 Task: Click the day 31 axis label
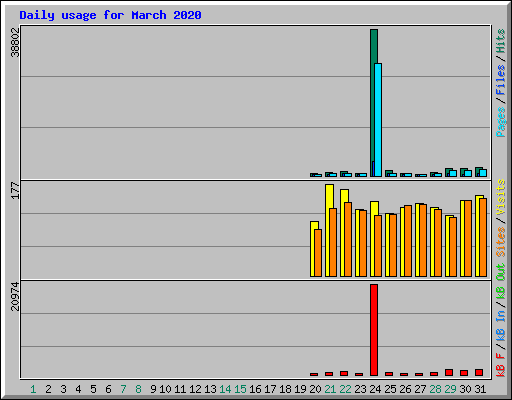coord(480,389)
